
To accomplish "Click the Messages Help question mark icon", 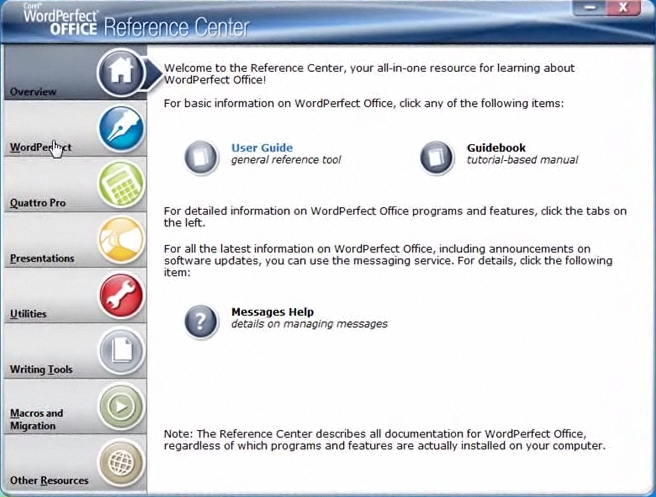I will (201, 321).
